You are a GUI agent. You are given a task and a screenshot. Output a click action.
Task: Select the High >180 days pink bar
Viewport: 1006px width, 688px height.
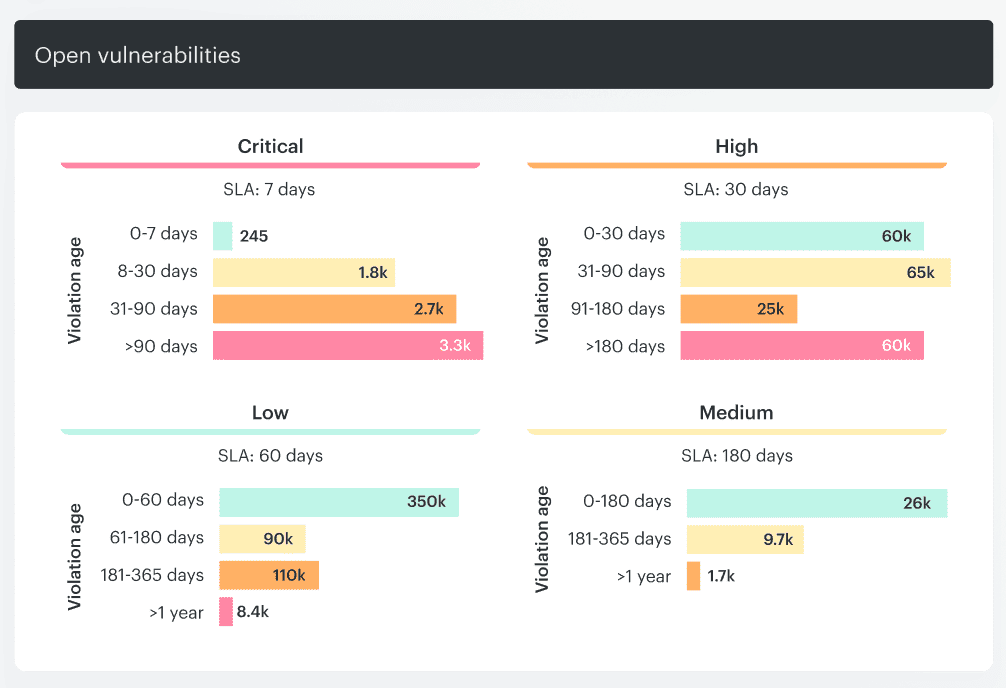802,346
